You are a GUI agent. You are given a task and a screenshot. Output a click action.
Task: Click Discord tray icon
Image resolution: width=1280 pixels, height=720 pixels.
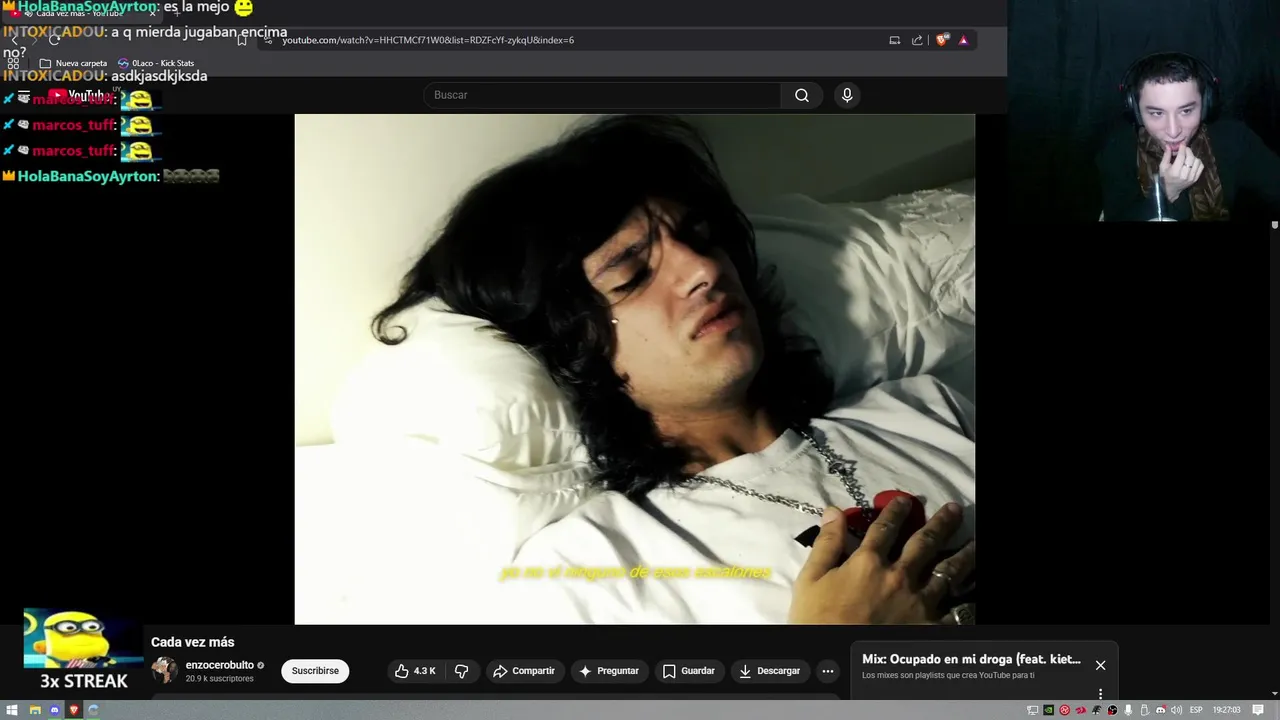1160,710
